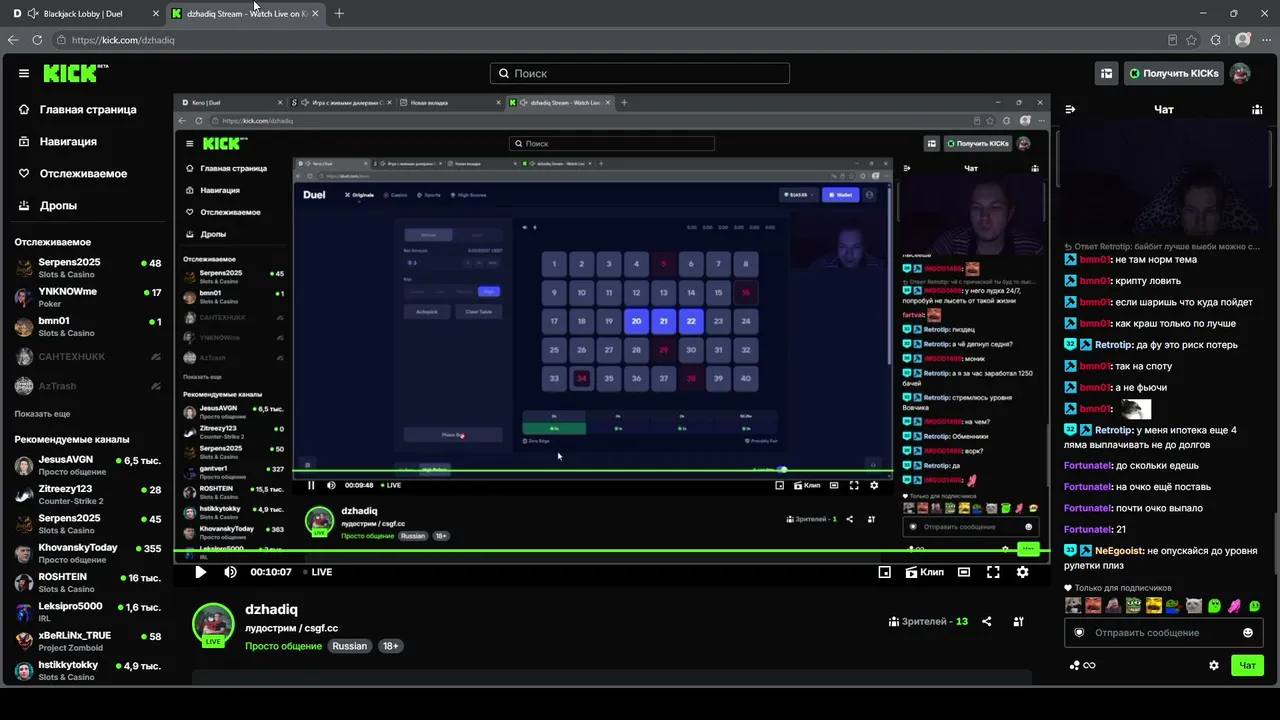Open recommended channel JesusAVGN
Image resolution: width=1280 pixels, height=720 pixels.
tap(88, 465)
